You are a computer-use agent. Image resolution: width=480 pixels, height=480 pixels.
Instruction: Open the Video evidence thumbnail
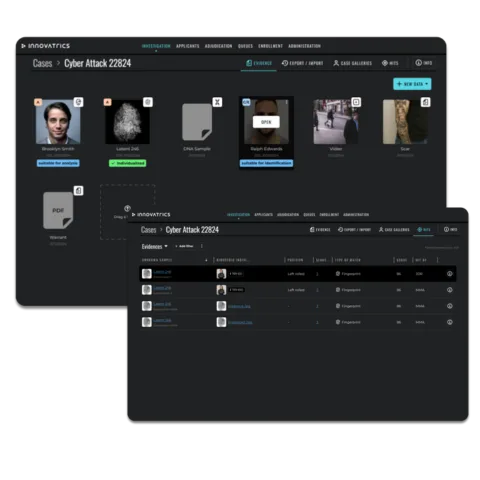(x=336, y=122)
